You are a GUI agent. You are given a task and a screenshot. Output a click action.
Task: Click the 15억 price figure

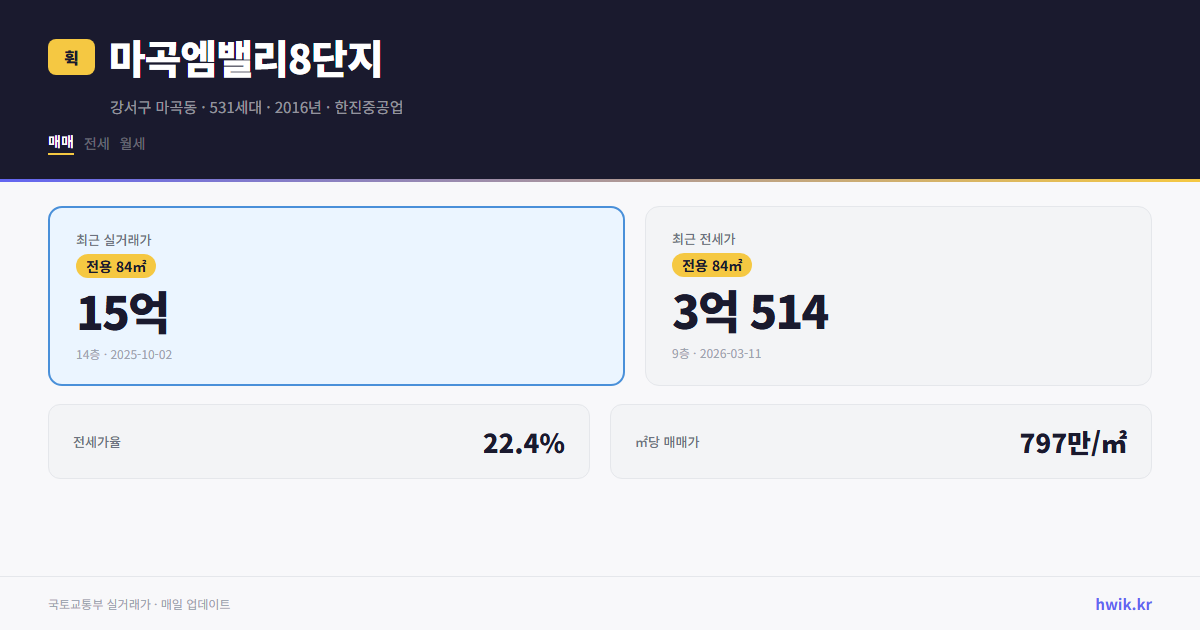123,312
